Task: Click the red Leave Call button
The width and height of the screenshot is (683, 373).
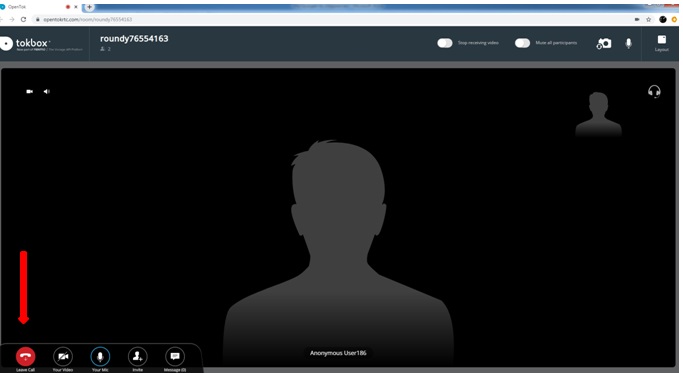Action: (x=25, y=356)
